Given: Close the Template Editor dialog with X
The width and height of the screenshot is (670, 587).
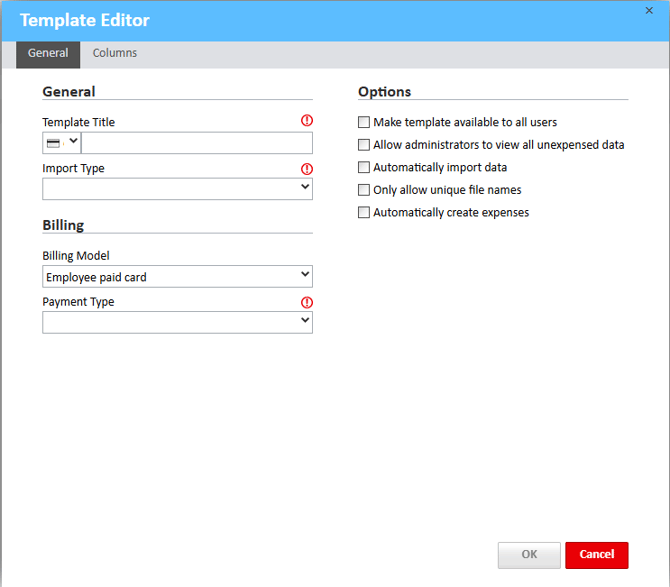Looking at the screenshot, I should 649,11.
